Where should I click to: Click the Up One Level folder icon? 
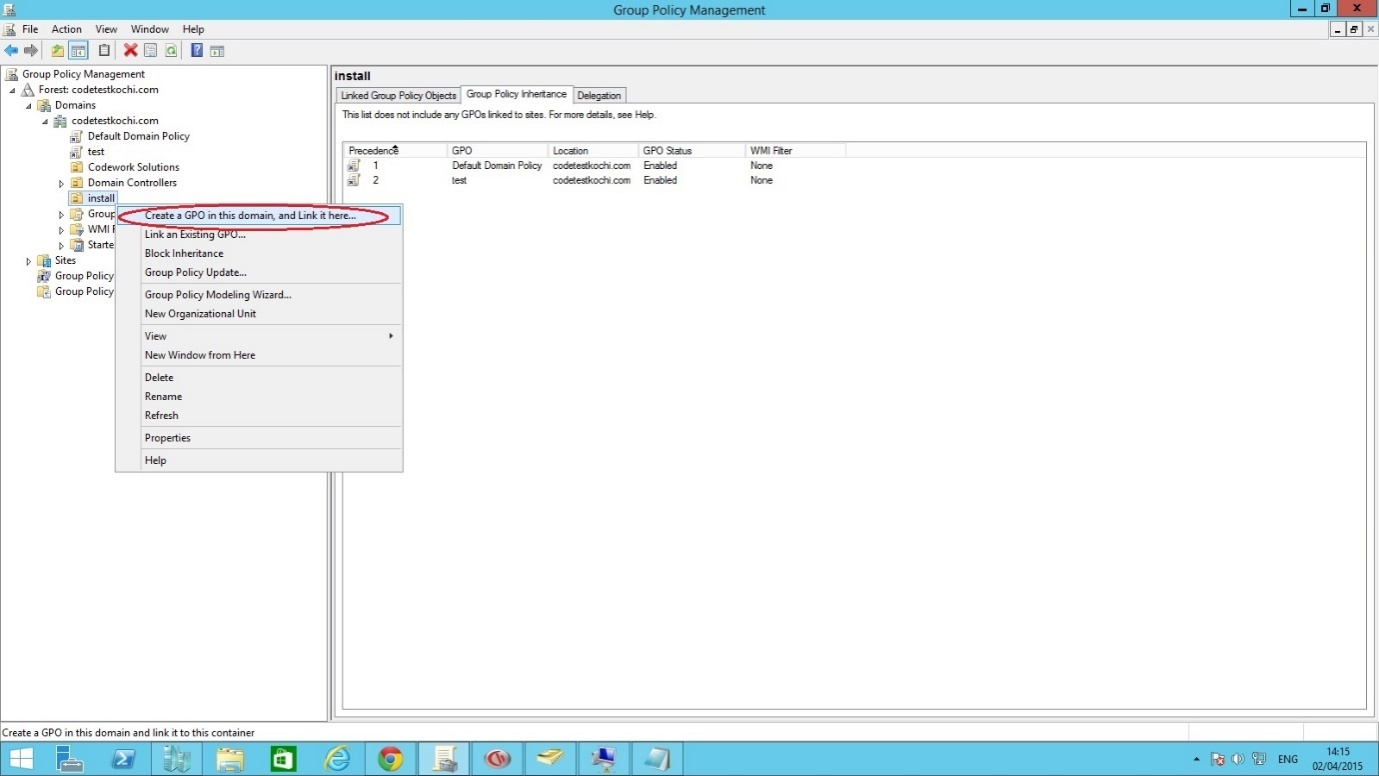58,50
